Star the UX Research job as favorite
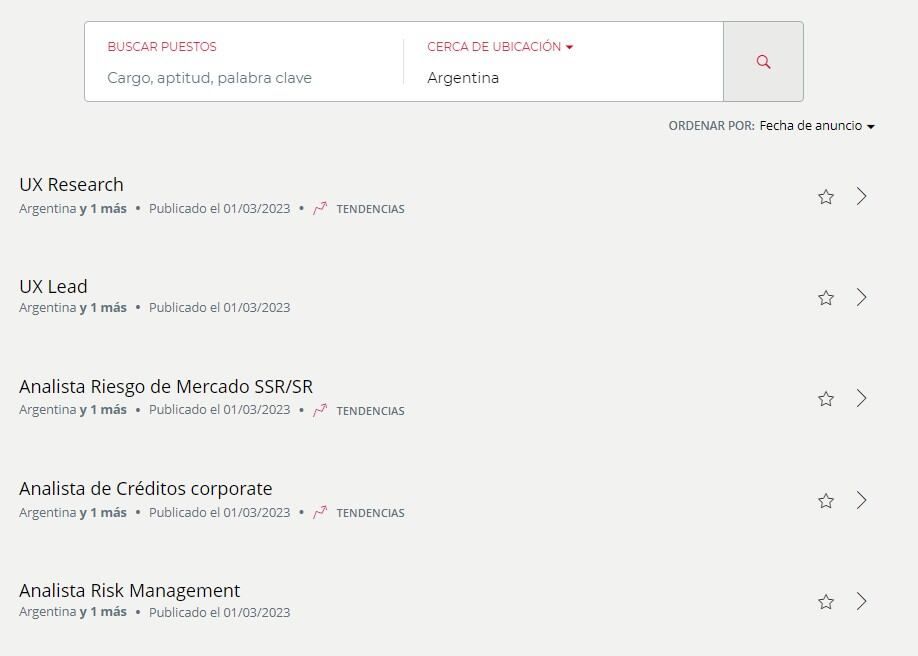The width and height of the screenshot is (918, 656). pos(826,197)
